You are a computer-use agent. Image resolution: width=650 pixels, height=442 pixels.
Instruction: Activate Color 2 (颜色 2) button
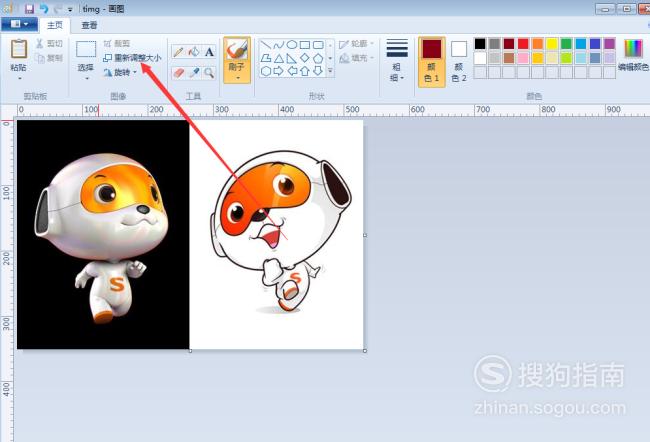coord(458,62)
